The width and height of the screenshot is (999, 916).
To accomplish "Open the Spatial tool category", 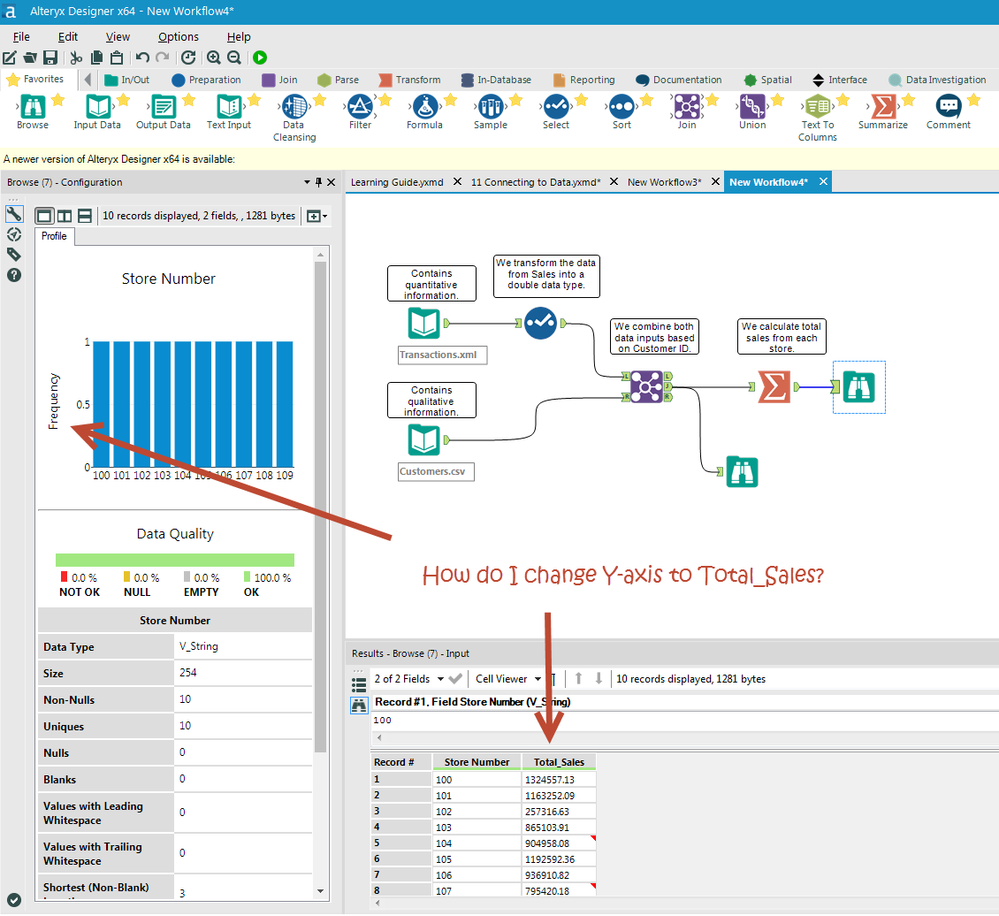I will coord(768,80).
